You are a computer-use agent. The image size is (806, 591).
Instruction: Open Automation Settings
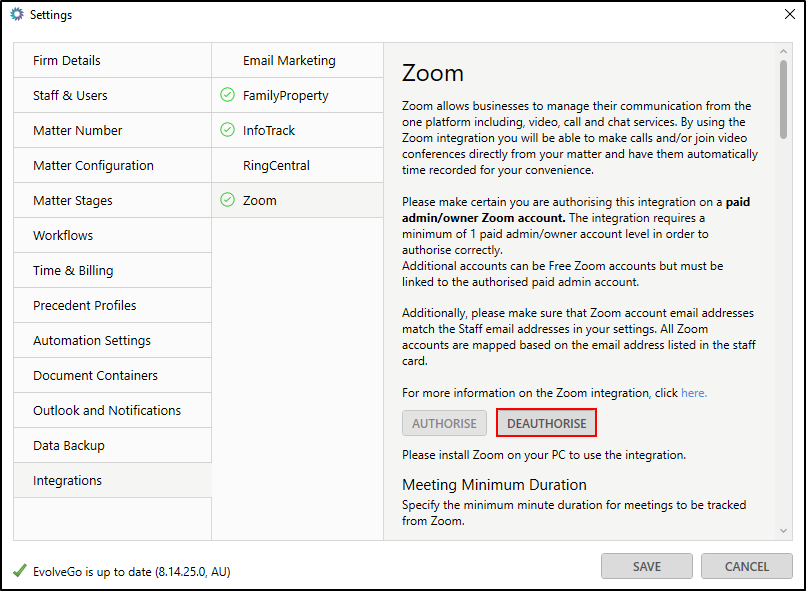pos(113,340)
